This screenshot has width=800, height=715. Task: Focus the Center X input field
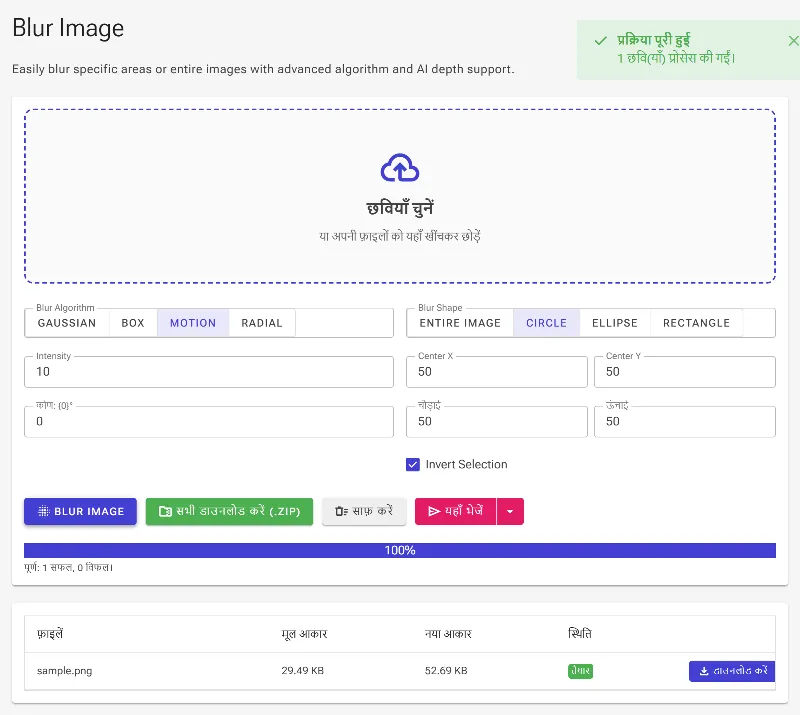pos(496,372)
